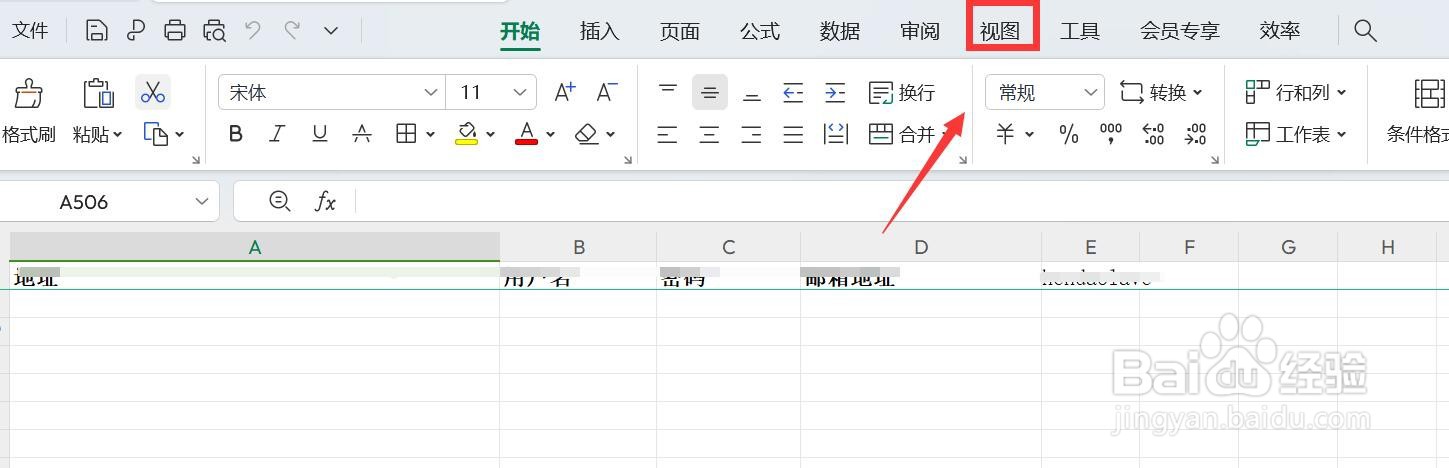Click the Borders icon
This screenshot has width=1449, height=468.
tap(406, 134)
